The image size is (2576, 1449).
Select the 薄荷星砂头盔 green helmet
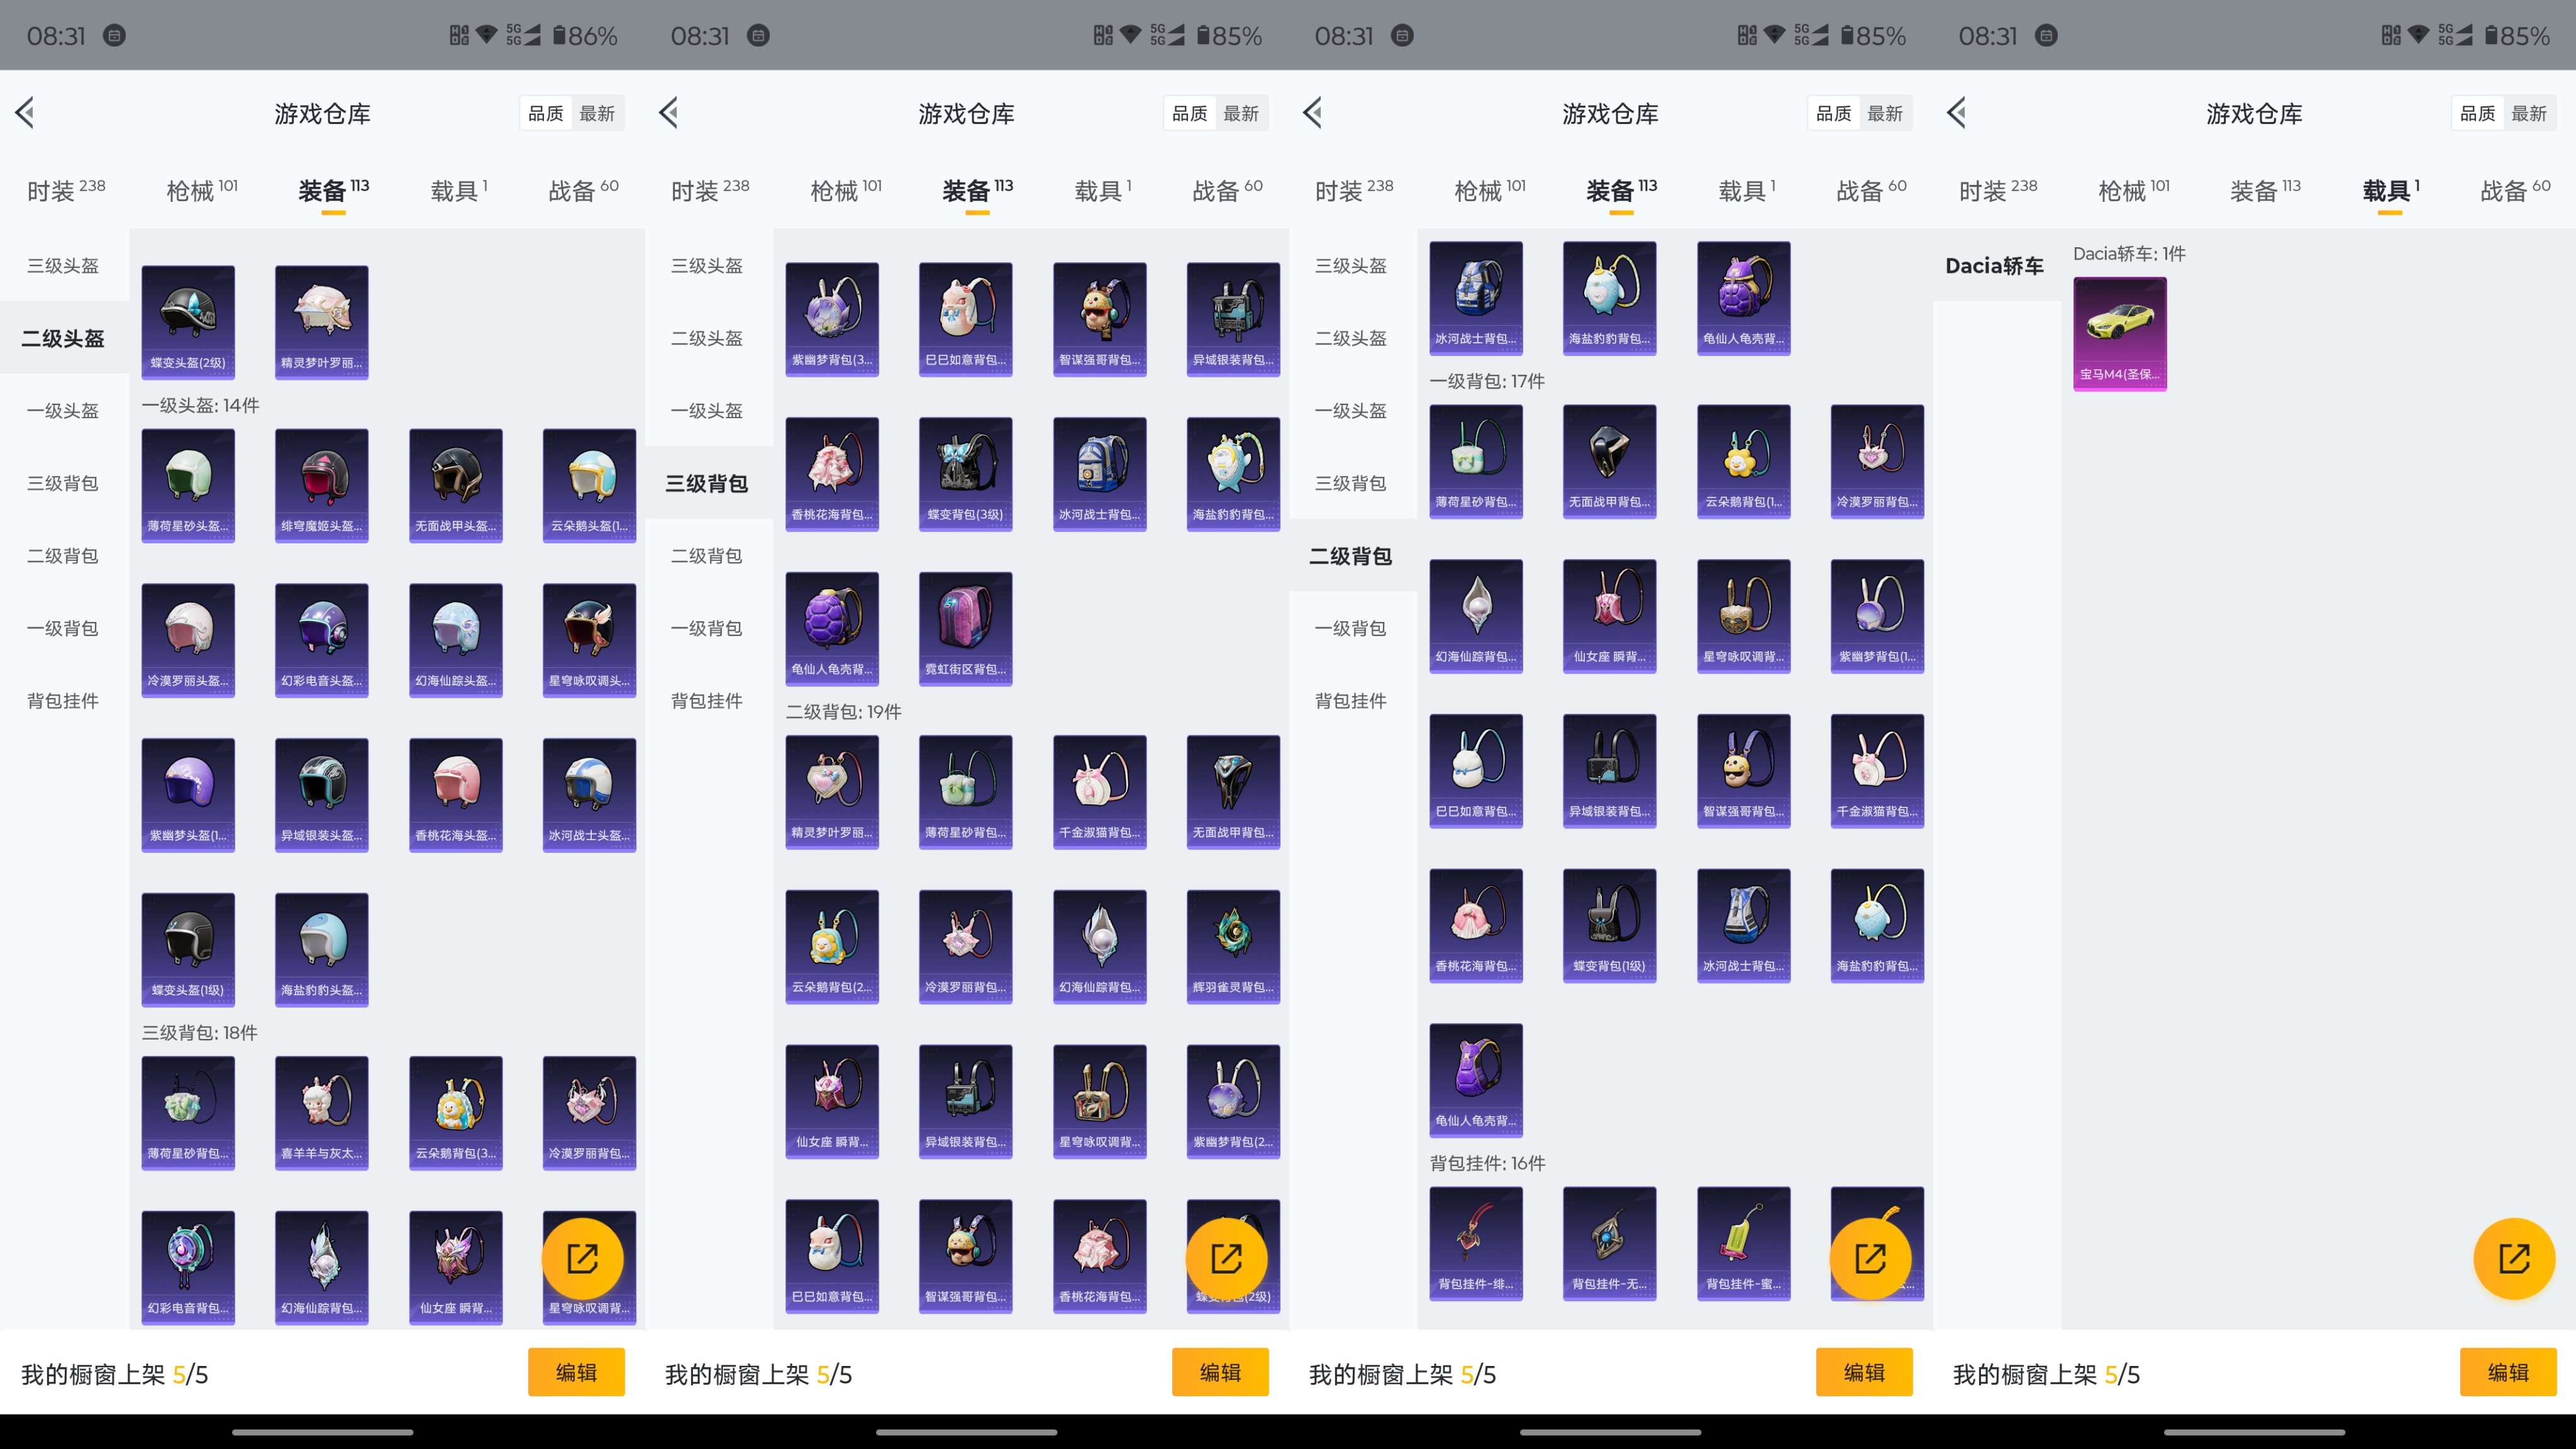coord(188,484)
